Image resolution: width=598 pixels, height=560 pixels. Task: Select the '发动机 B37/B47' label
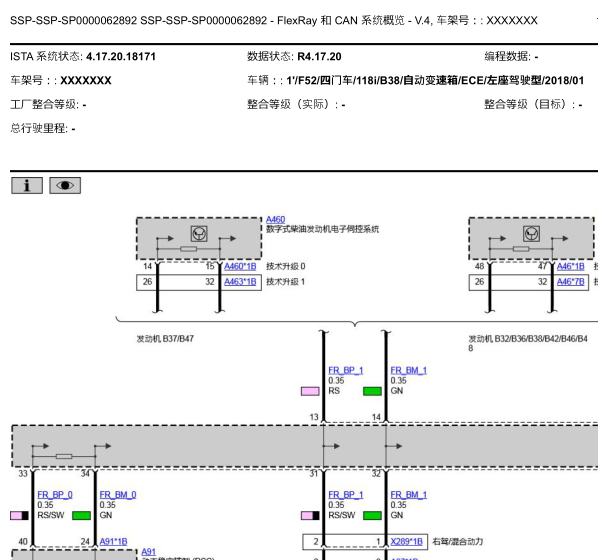coord(165,339)
